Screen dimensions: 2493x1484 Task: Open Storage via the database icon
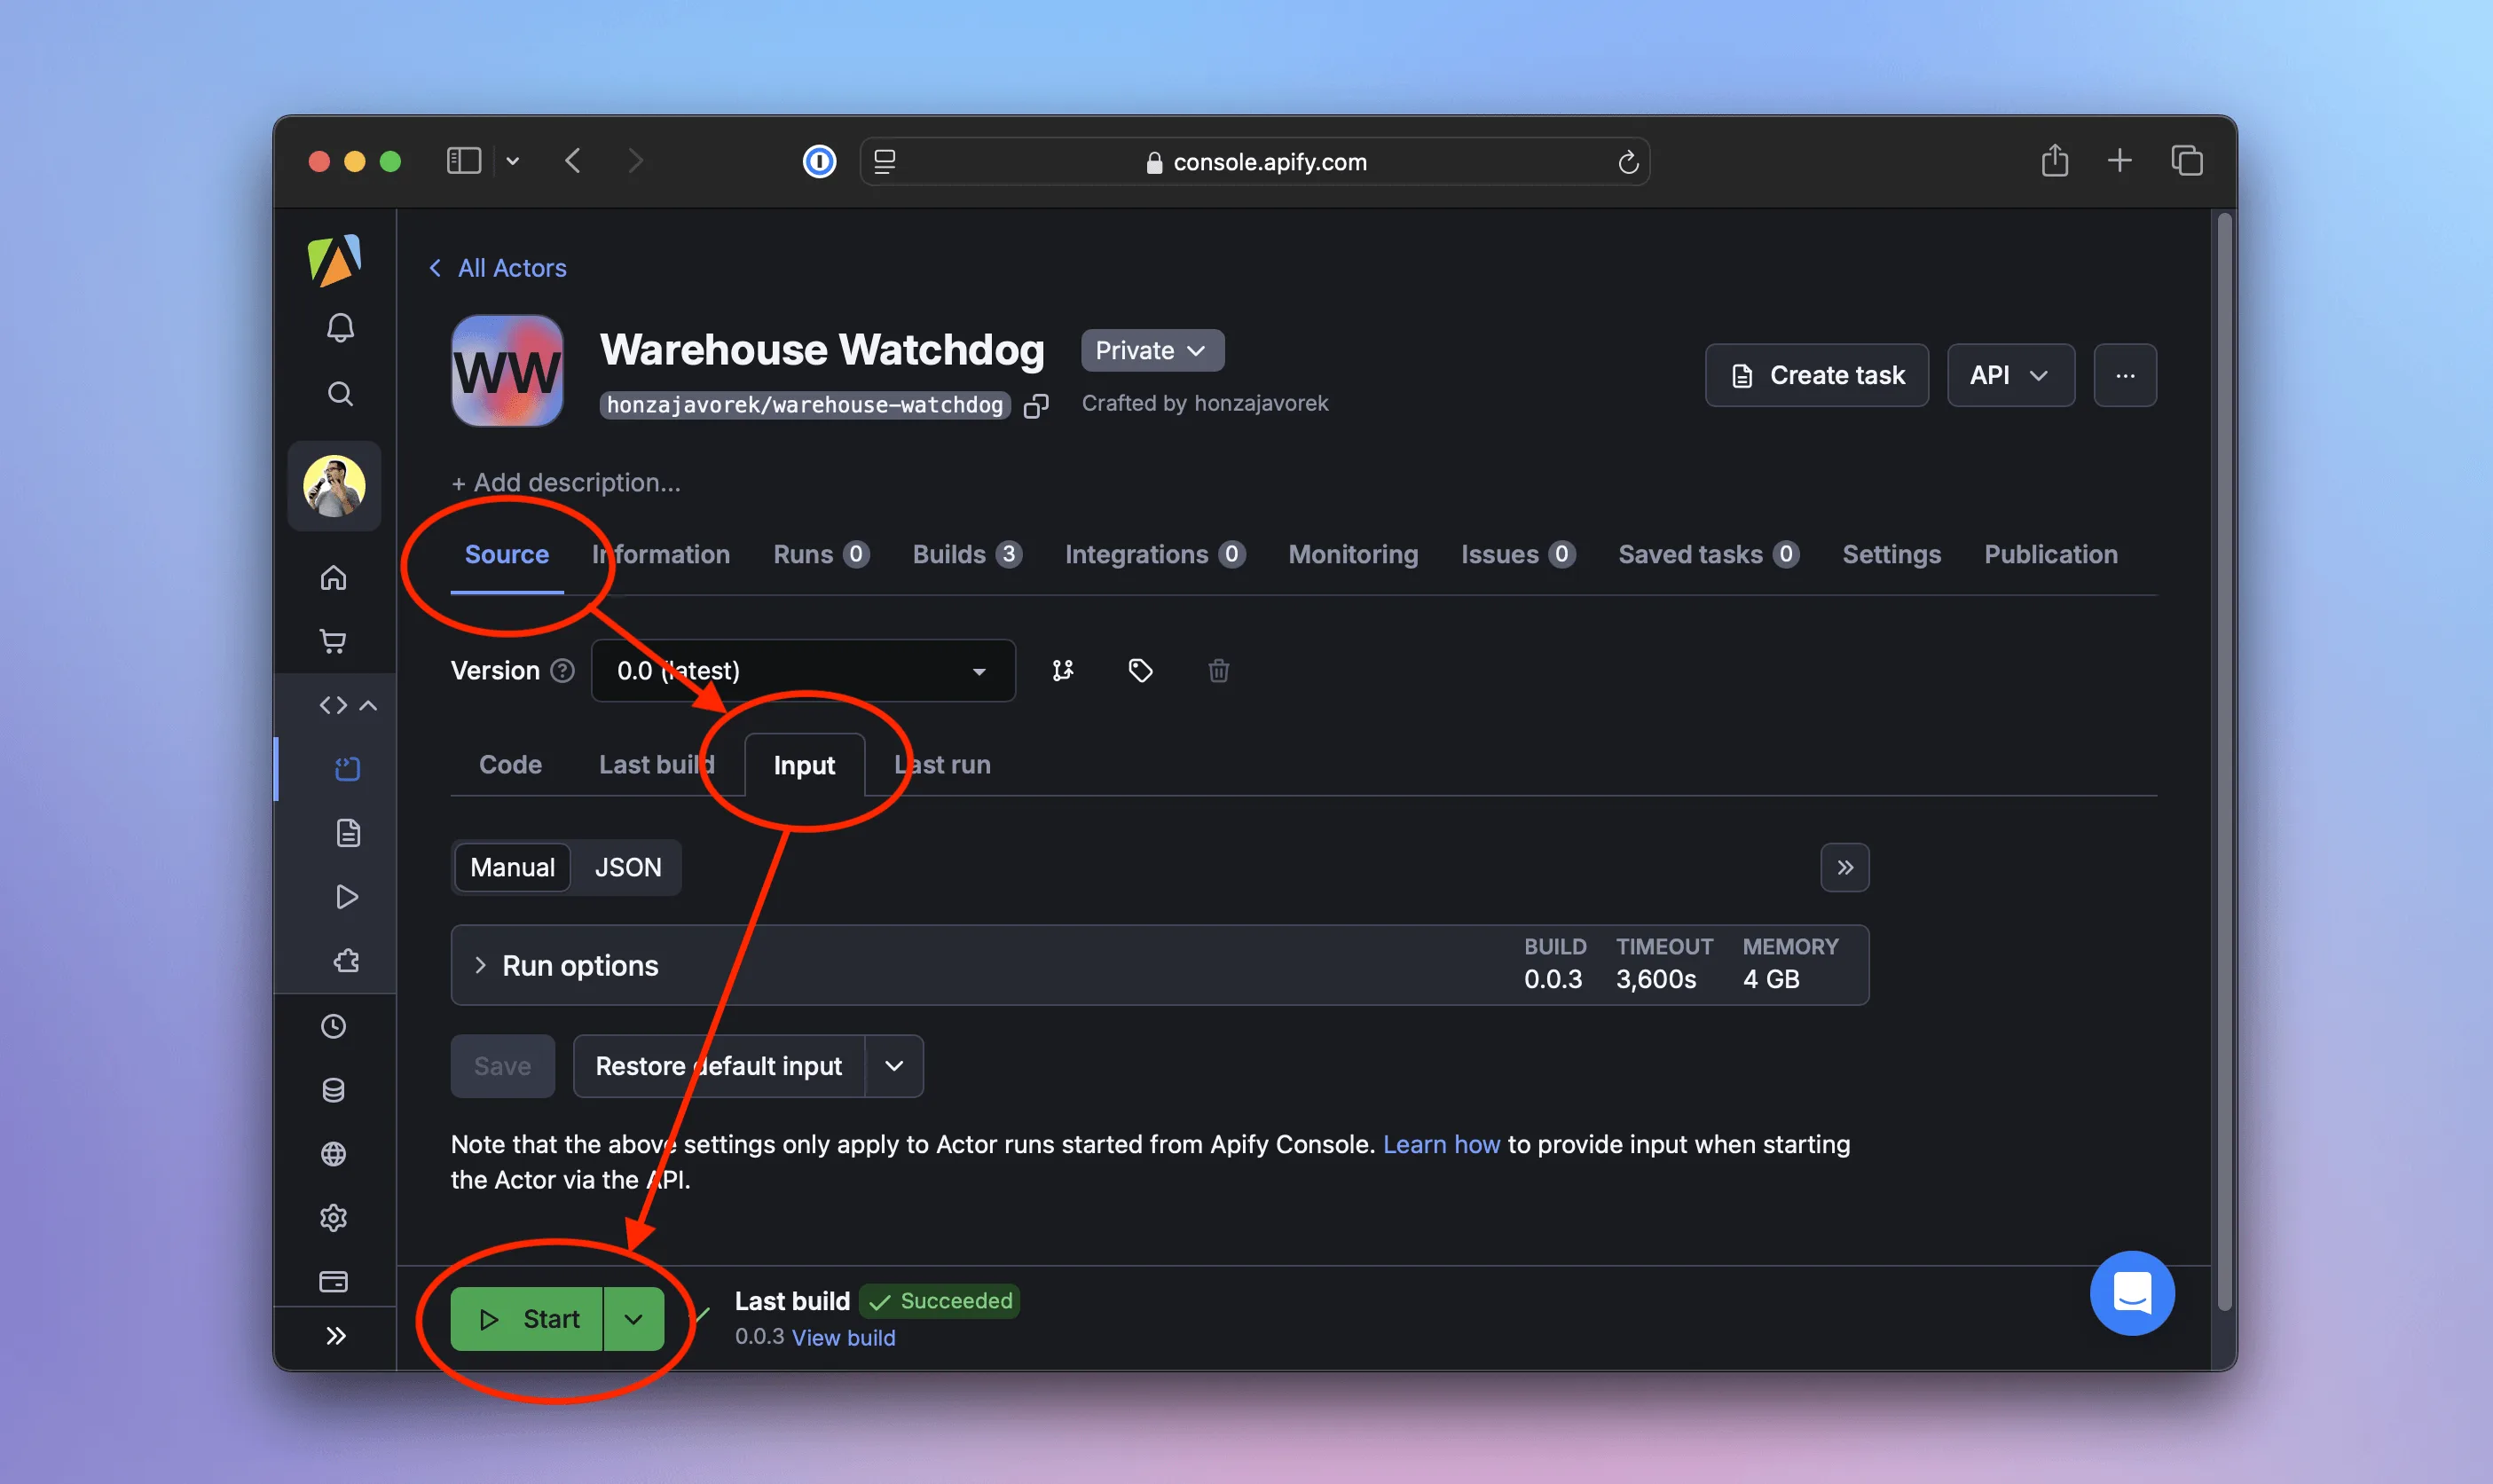333,1090
